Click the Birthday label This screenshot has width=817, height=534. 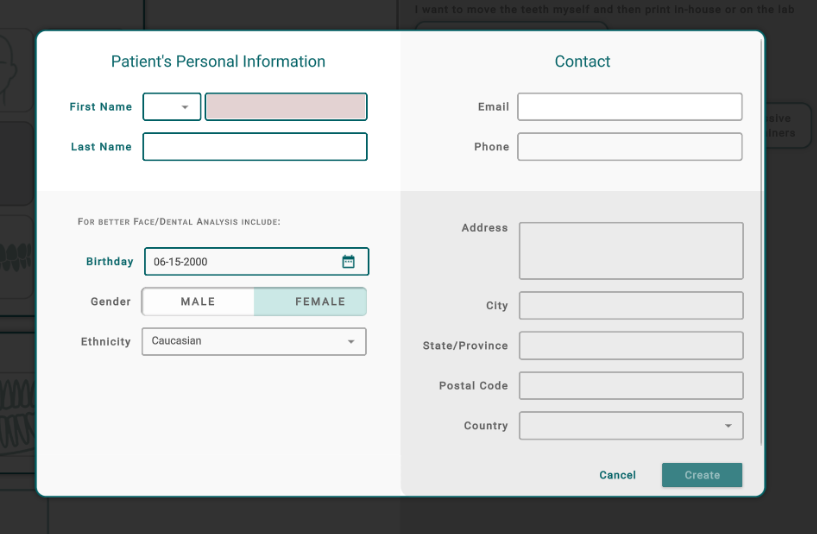tap(109, 262)
